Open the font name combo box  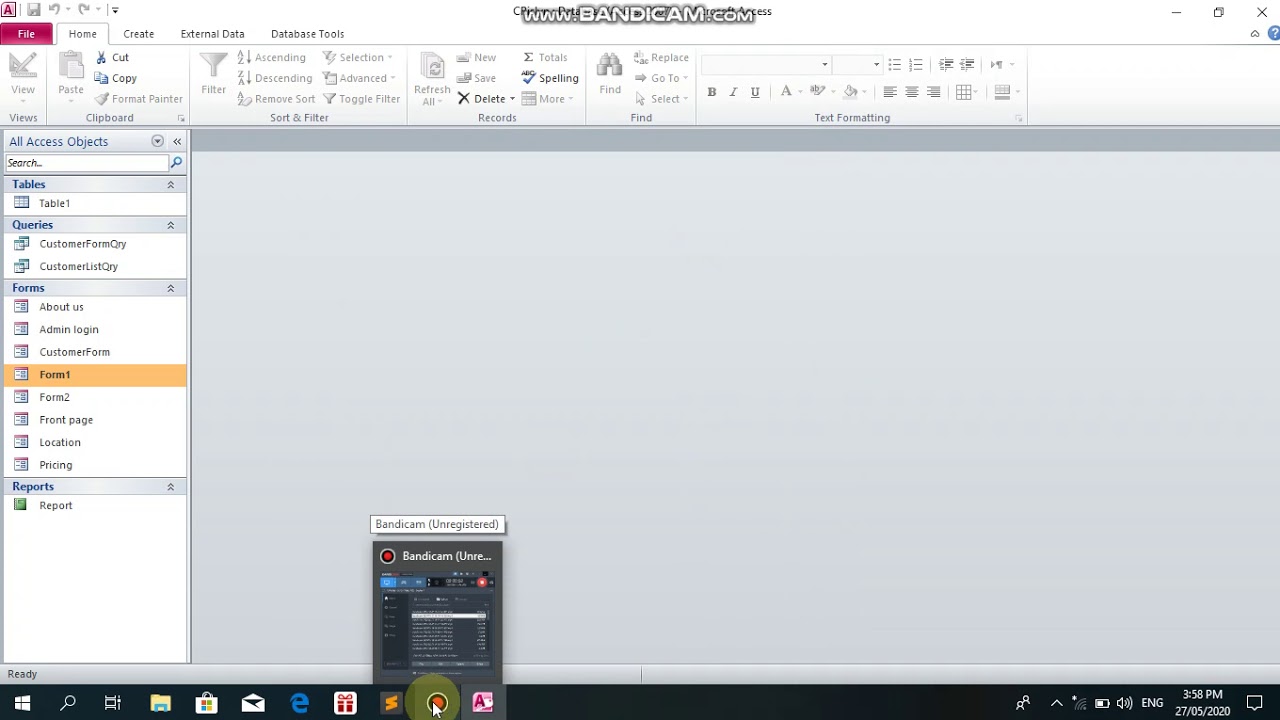click(x=765, y=64)
